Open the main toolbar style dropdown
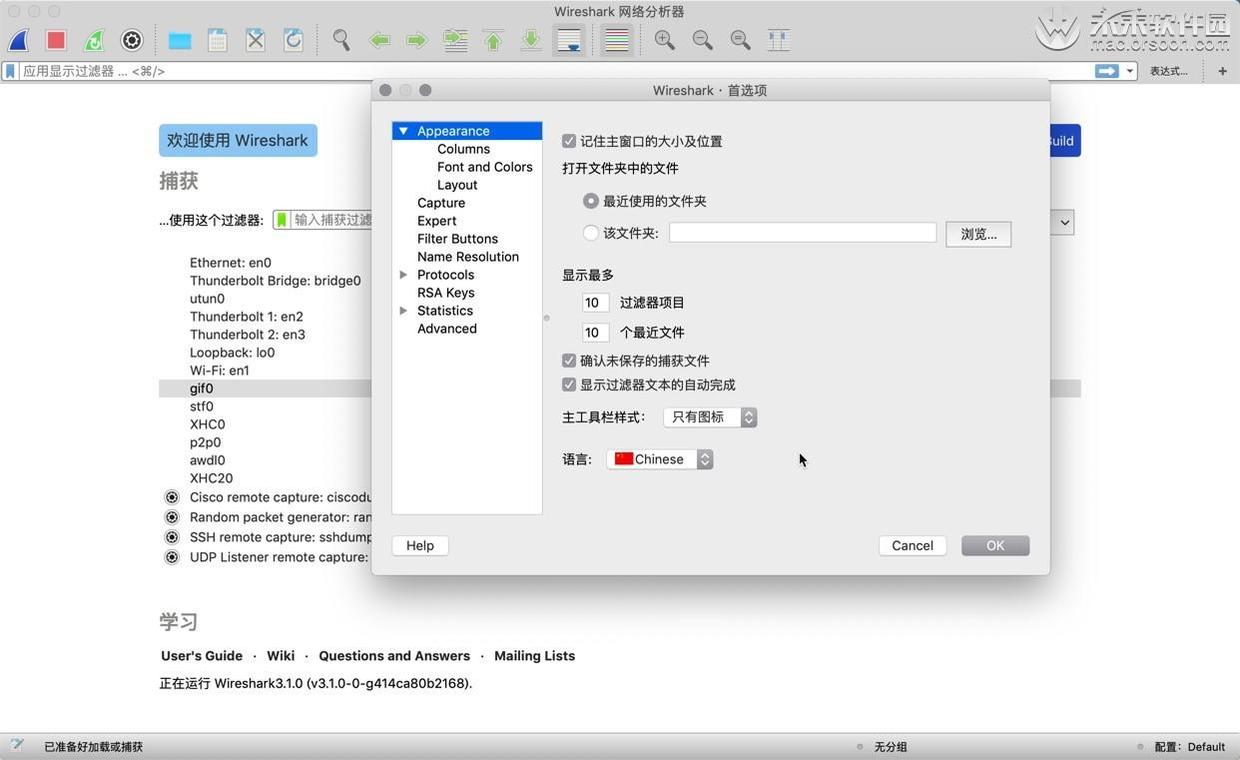 710,417
